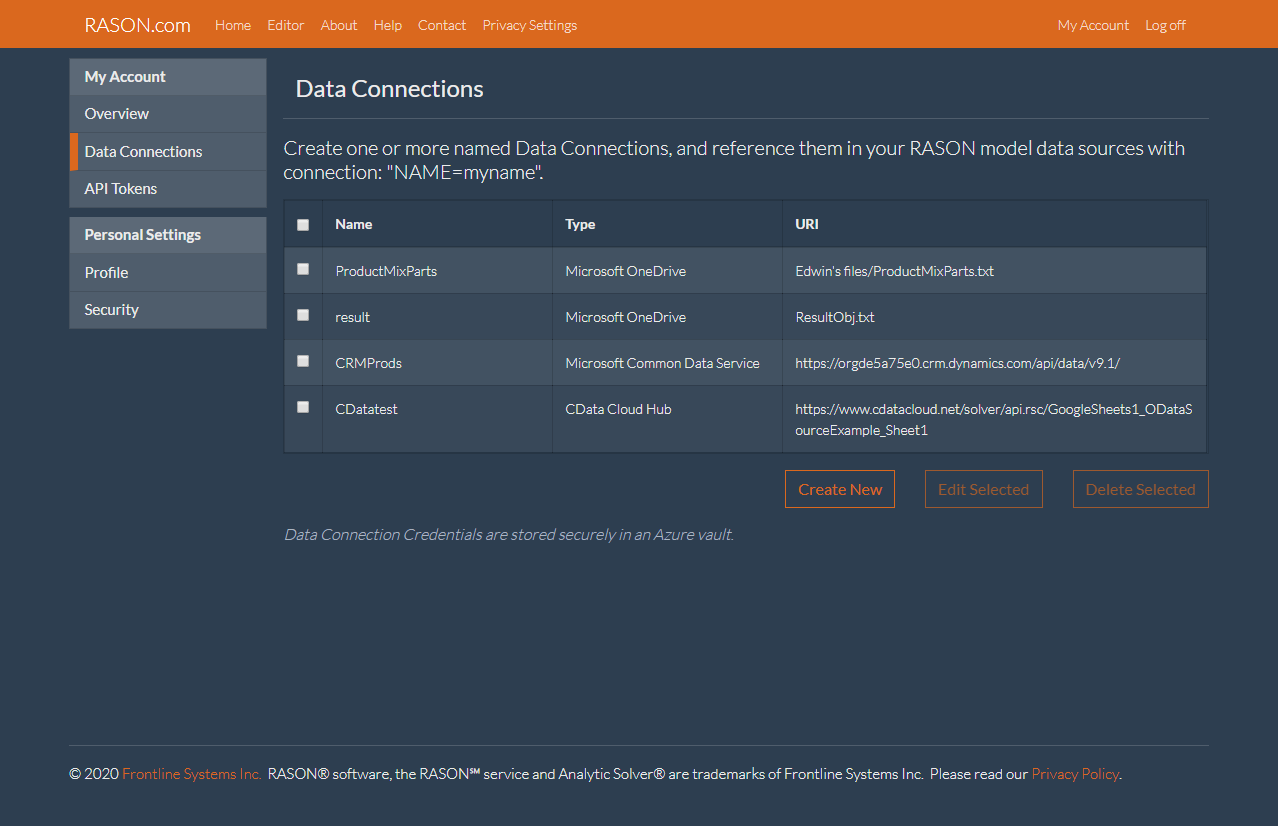Open the Overview sidebar item

click(x=117, y=114)
